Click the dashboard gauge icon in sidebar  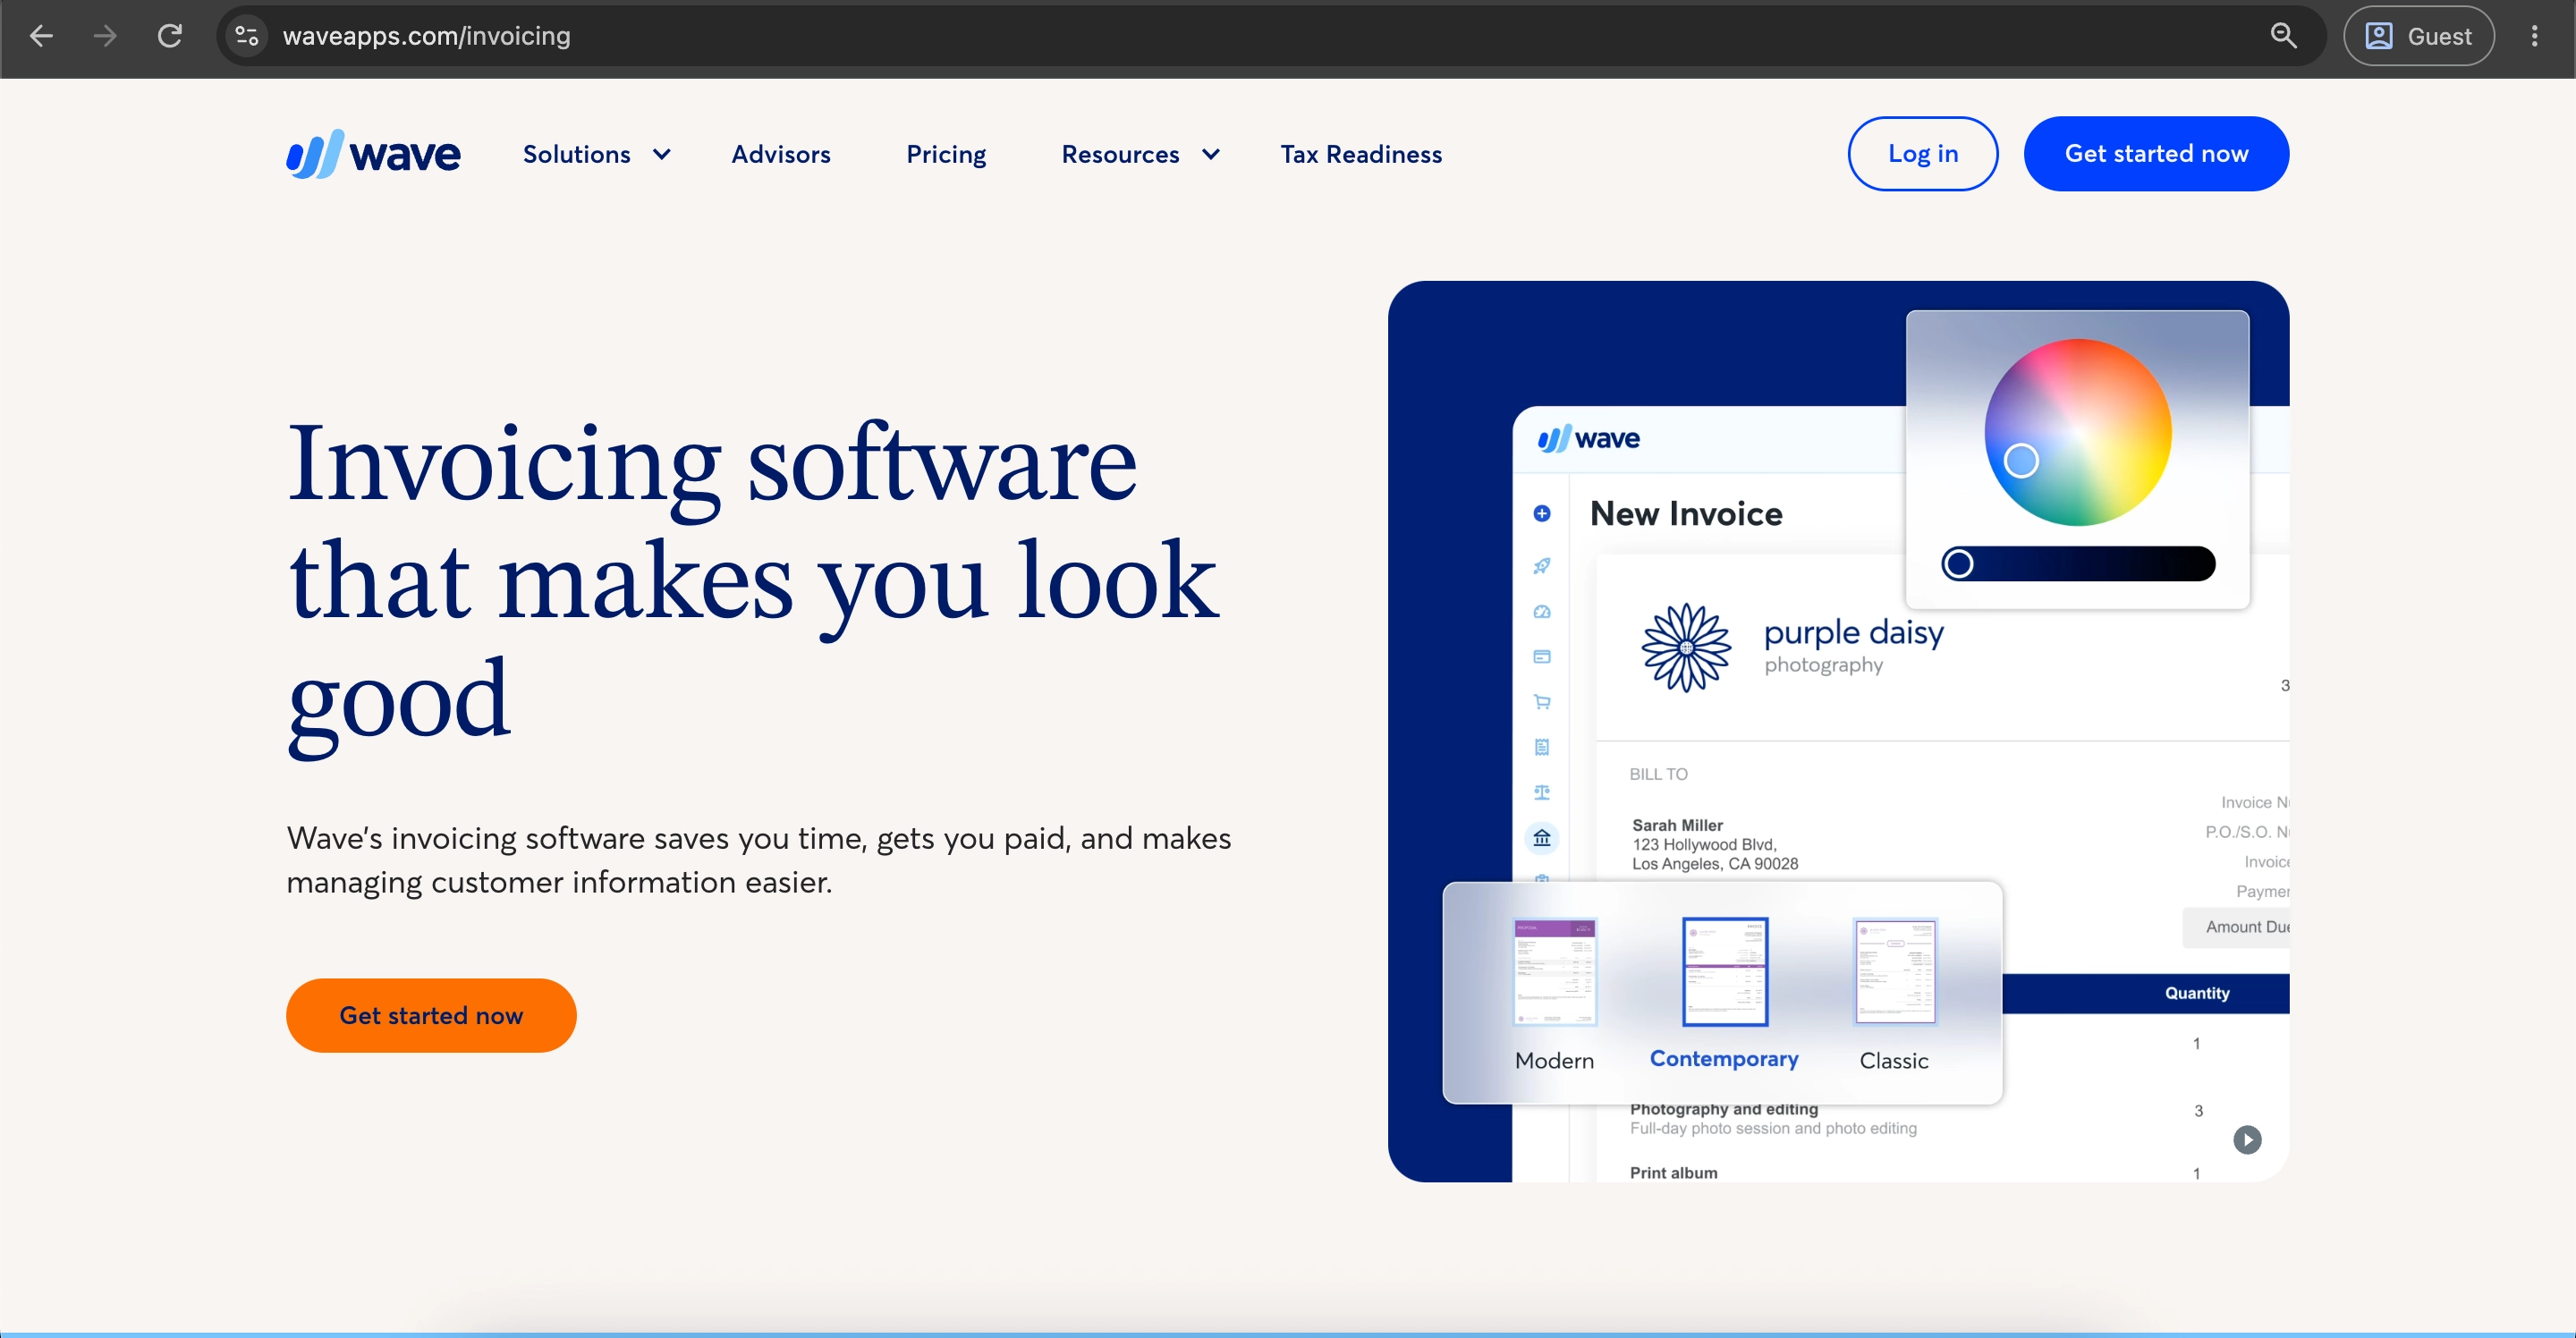tap(1542, 611)
